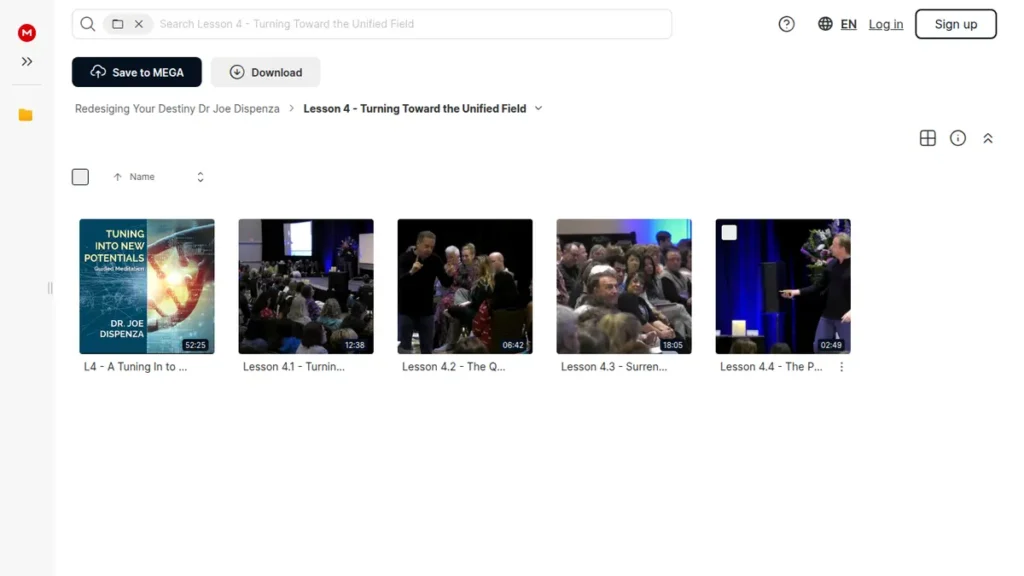Click the file name 'Lesson 4.2 - The Q...'
Screen dimensions: 1024x576
pos(453,367)
